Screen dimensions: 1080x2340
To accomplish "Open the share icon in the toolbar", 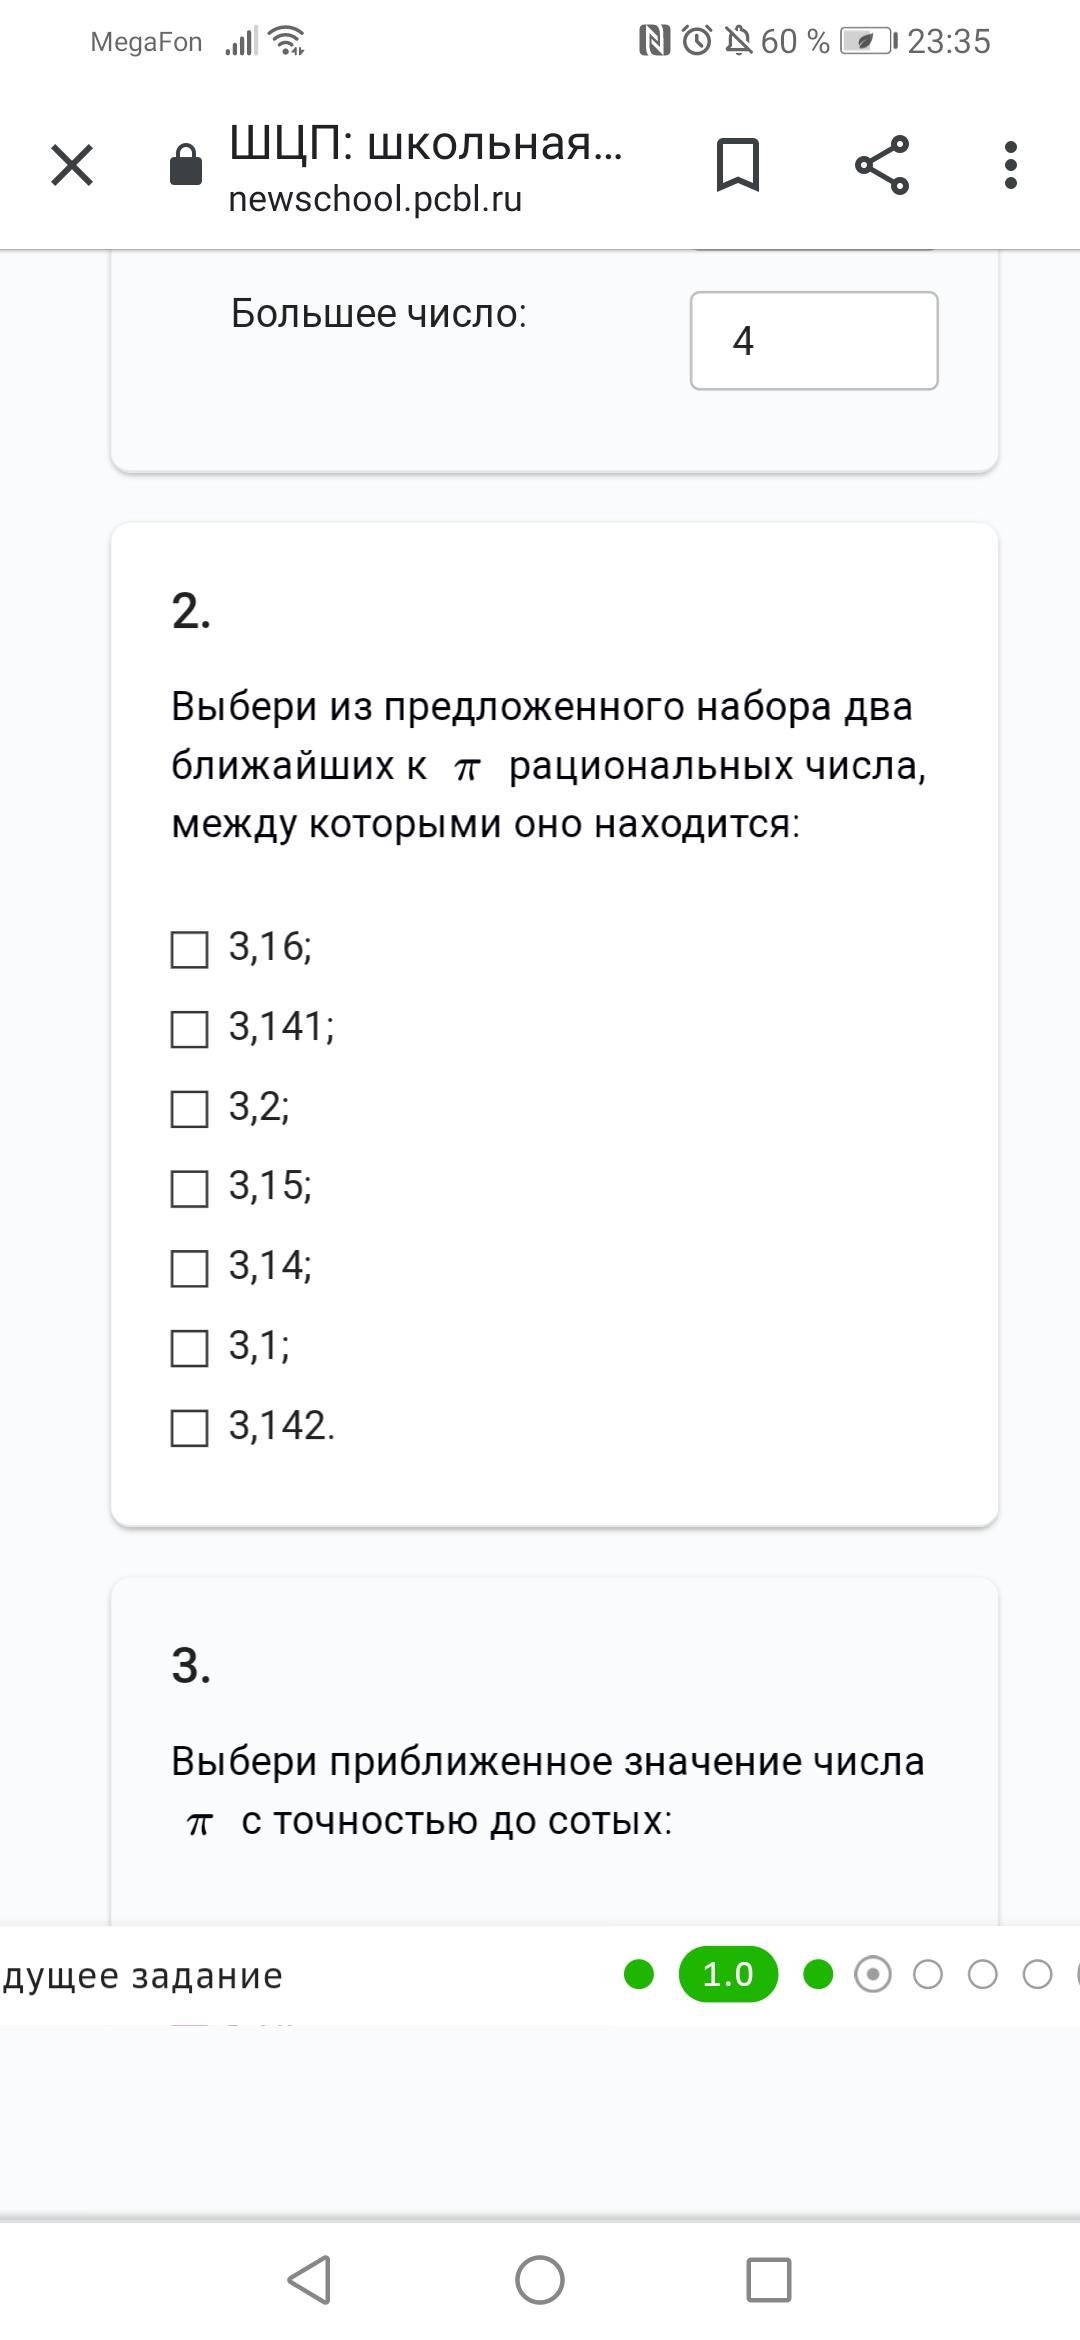I will [x=882, y=165].
